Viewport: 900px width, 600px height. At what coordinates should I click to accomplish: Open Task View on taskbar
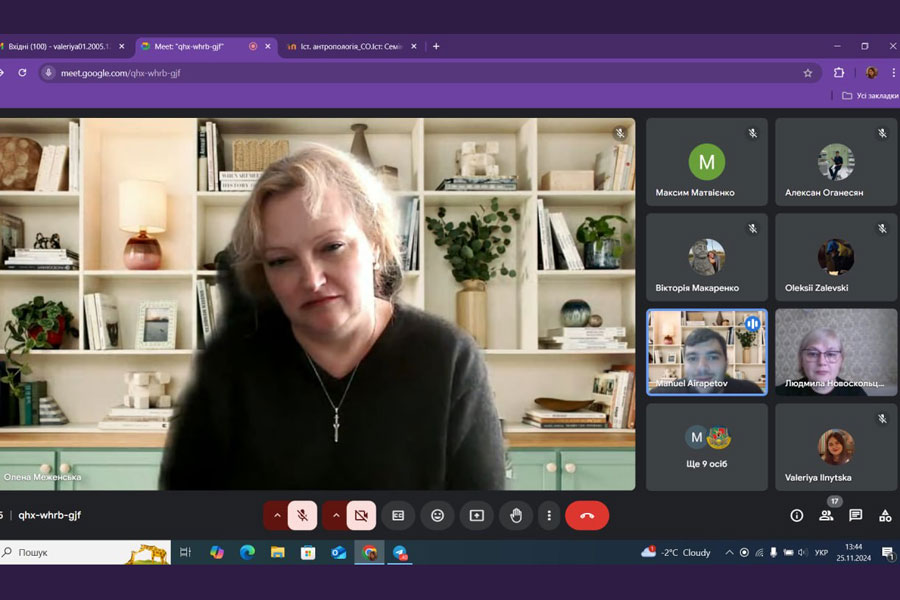point(185,552)
